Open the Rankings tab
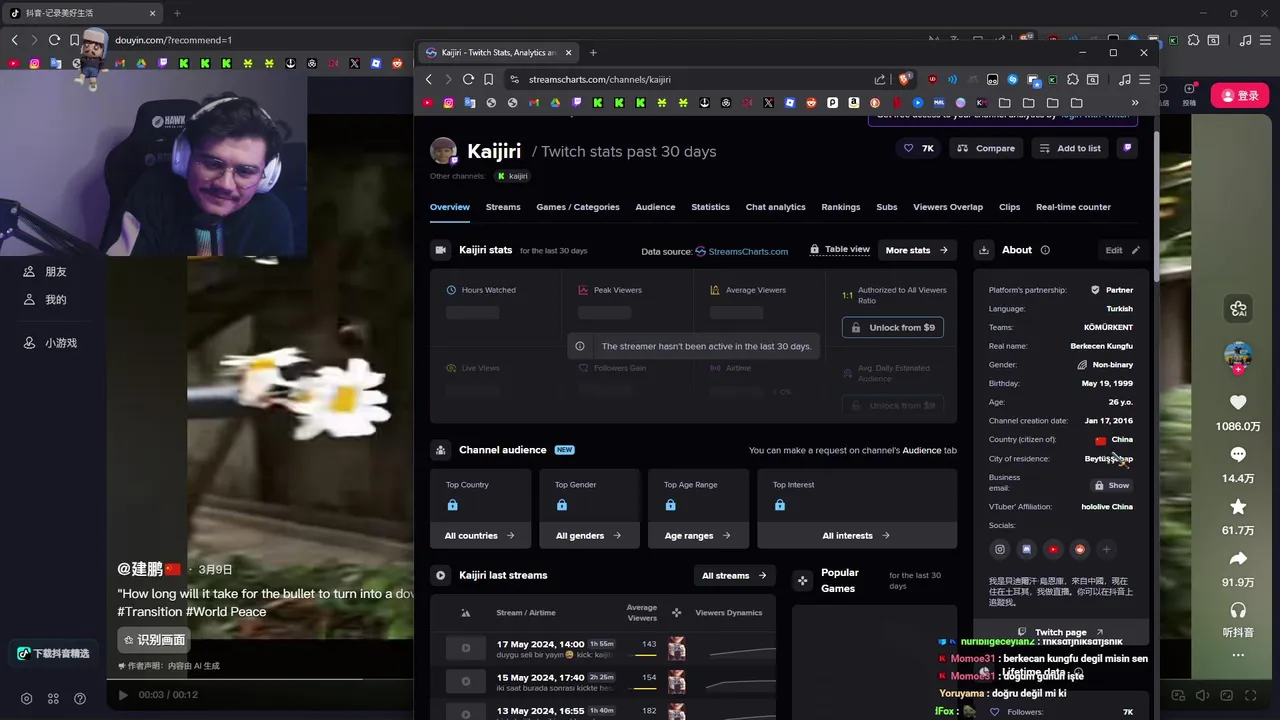Viewport: 1280px width, 720px height. (x=841, y=207)
